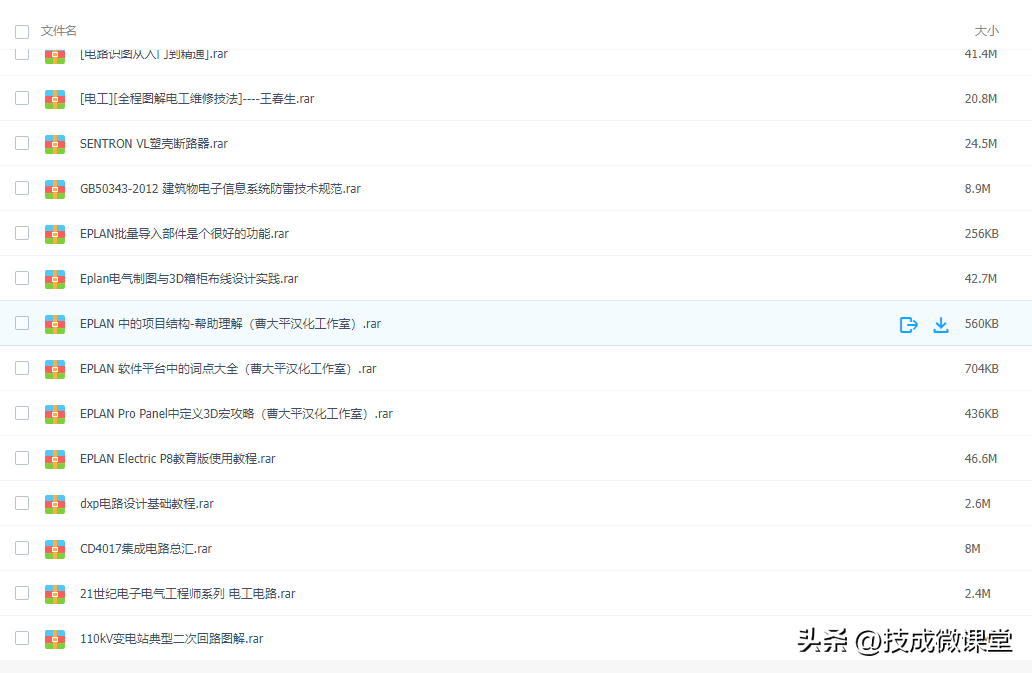Tick checkbox for EPLAN 中的项目结构 row
This screenshot has height=673, width=1032.
pos(22,323)
